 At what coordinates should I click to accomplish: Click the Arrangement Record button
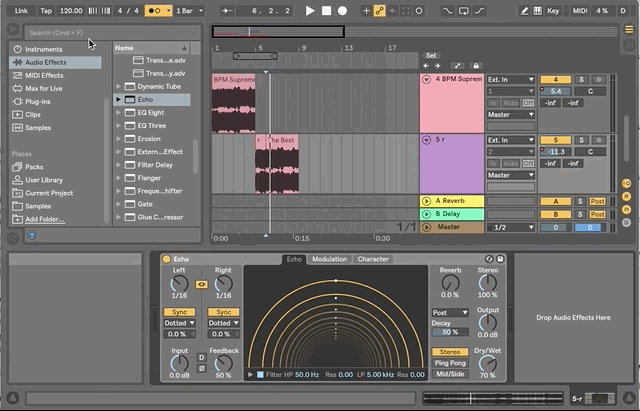click(342, 10)
